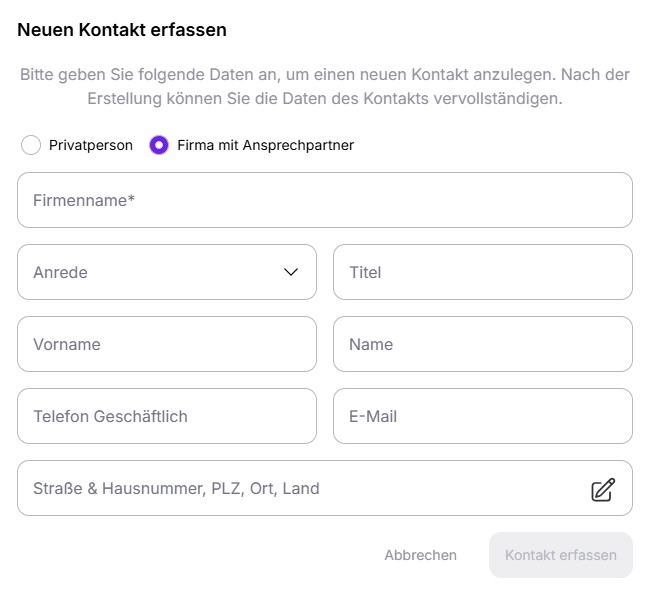The image size is (645, 594).
Task: Choose the Privatperson text label
Action: click(91, 145)
